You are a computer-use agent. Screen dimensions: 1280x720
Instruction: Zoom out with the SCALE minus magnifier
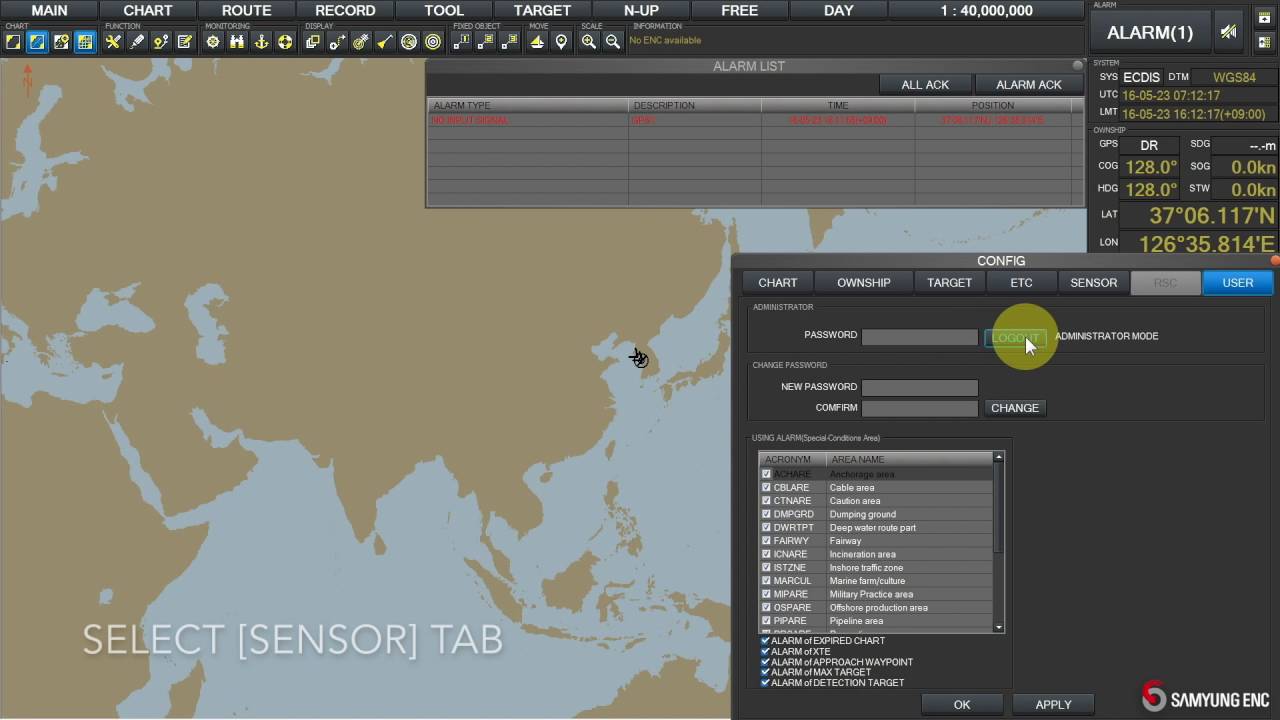coord(613,42)
